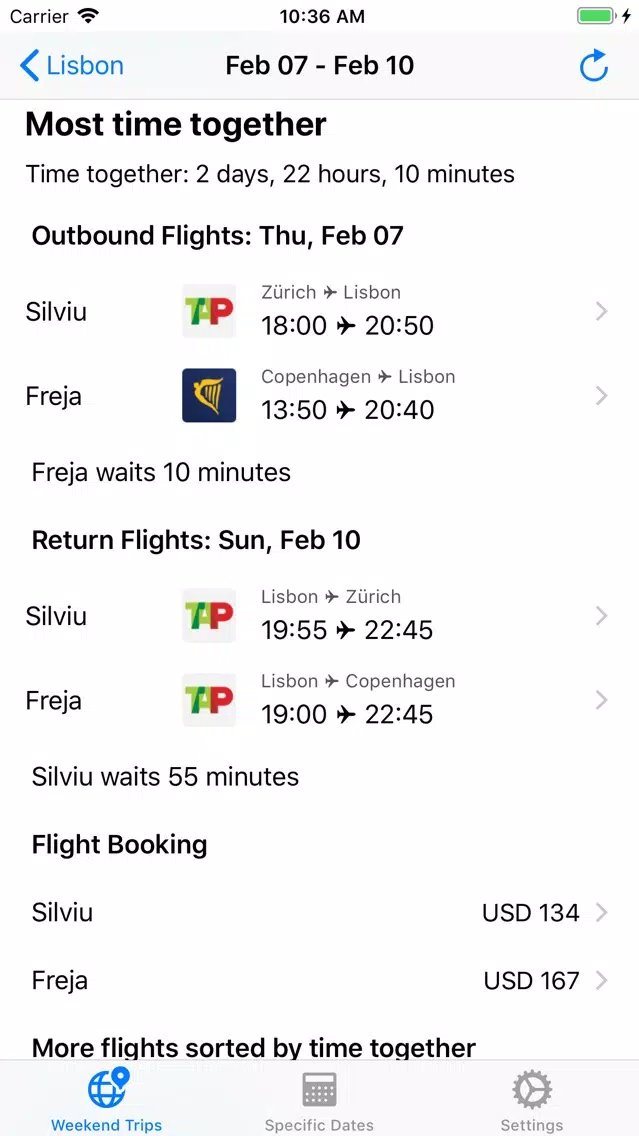
Task: Expand Silviu's Lisbon to Zürich flight chevron
Action: pos(601,616)
